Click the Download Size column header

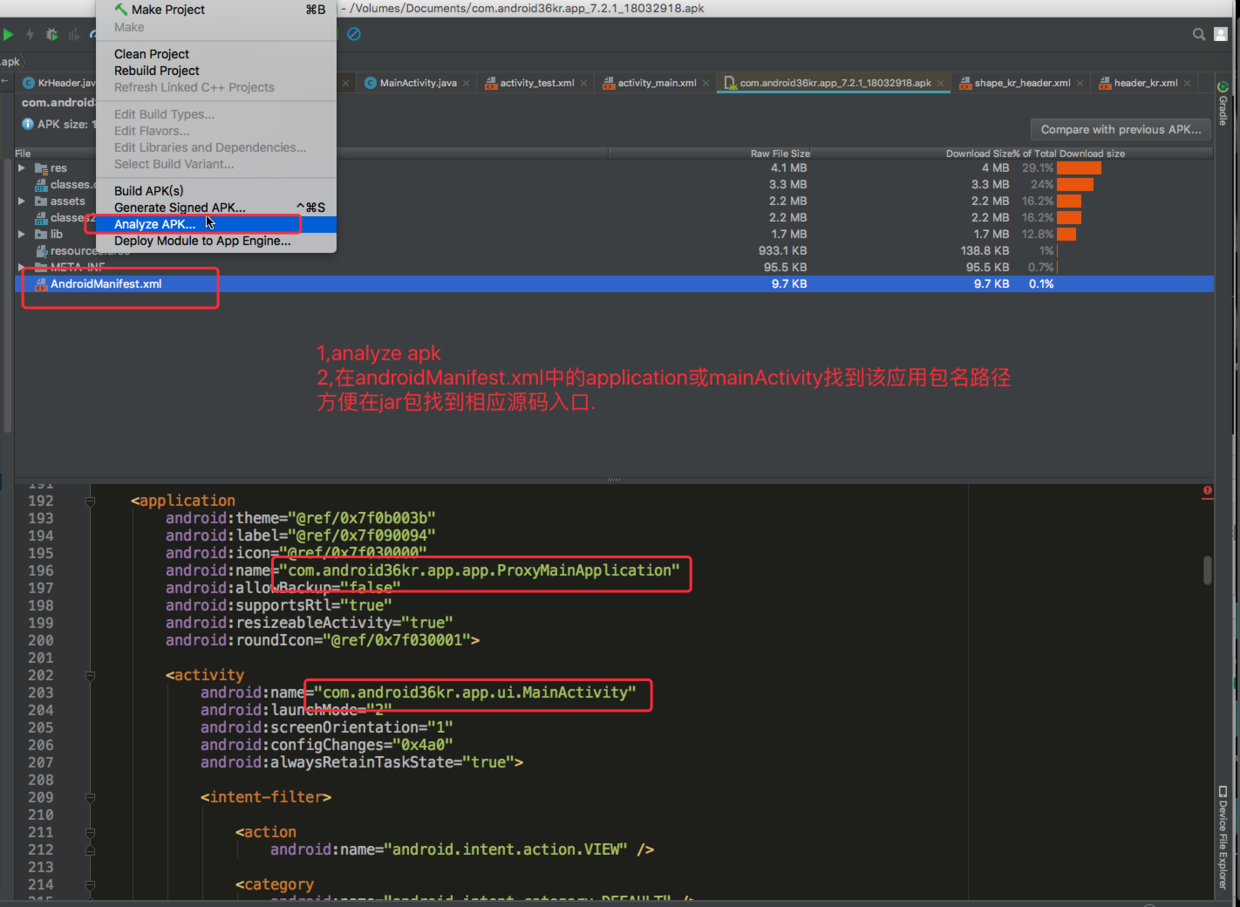pos(979,154)
